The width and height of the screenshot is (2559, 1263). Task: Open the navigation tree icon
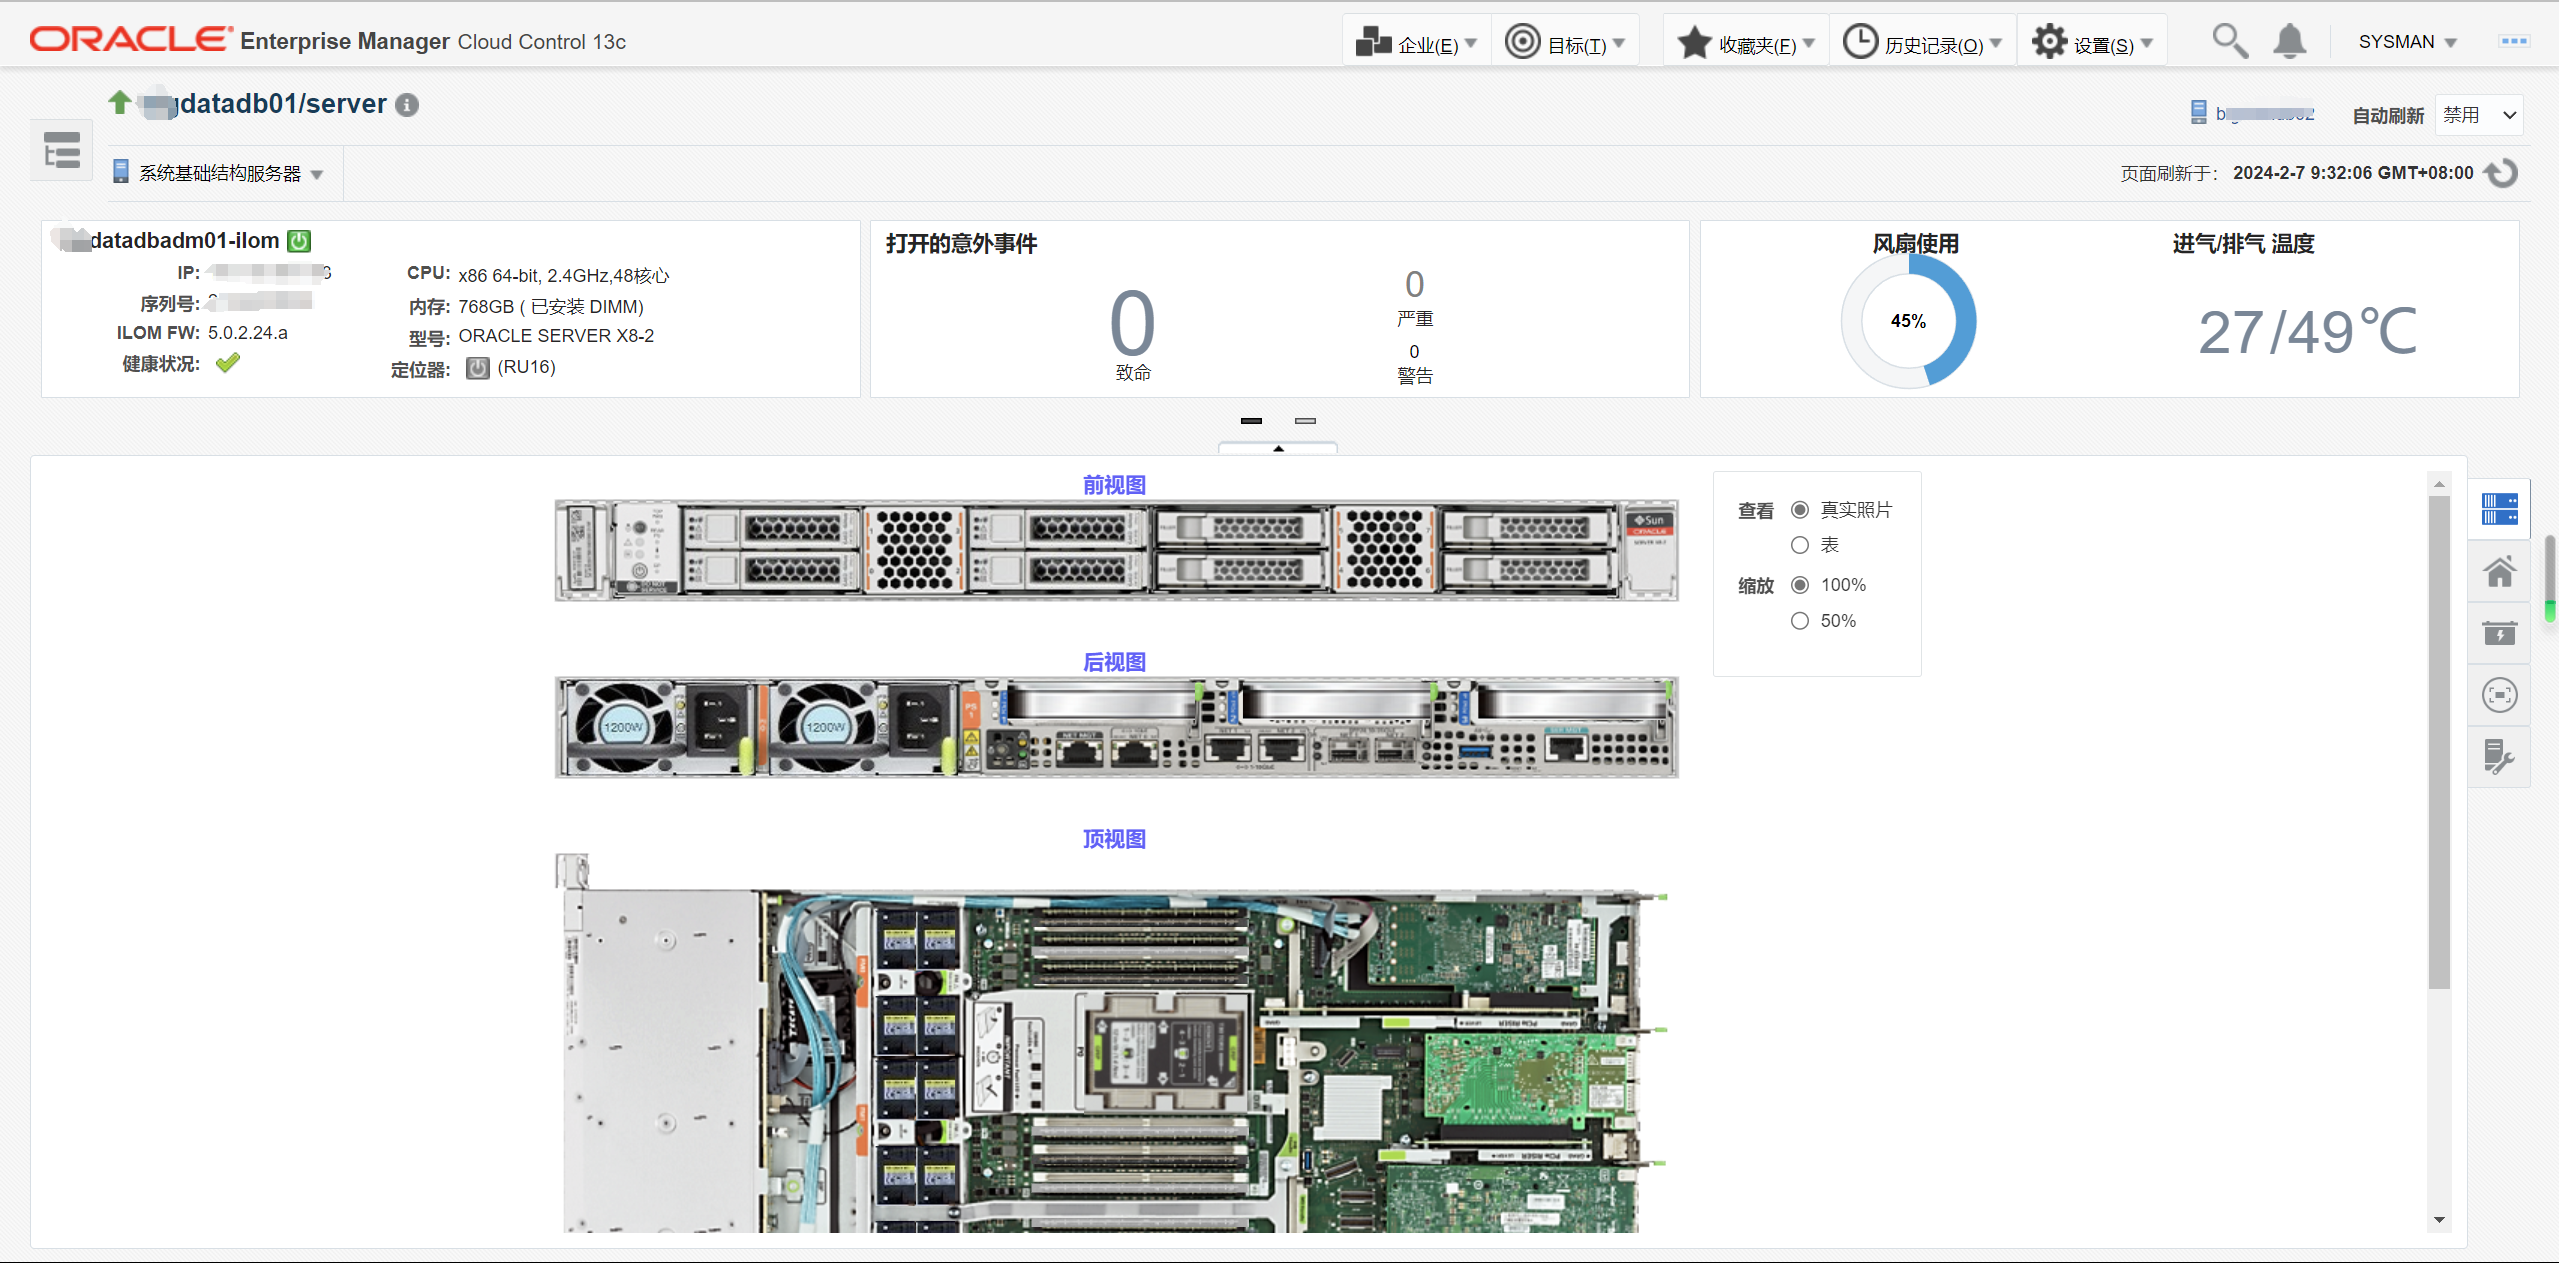coord(62,151)
